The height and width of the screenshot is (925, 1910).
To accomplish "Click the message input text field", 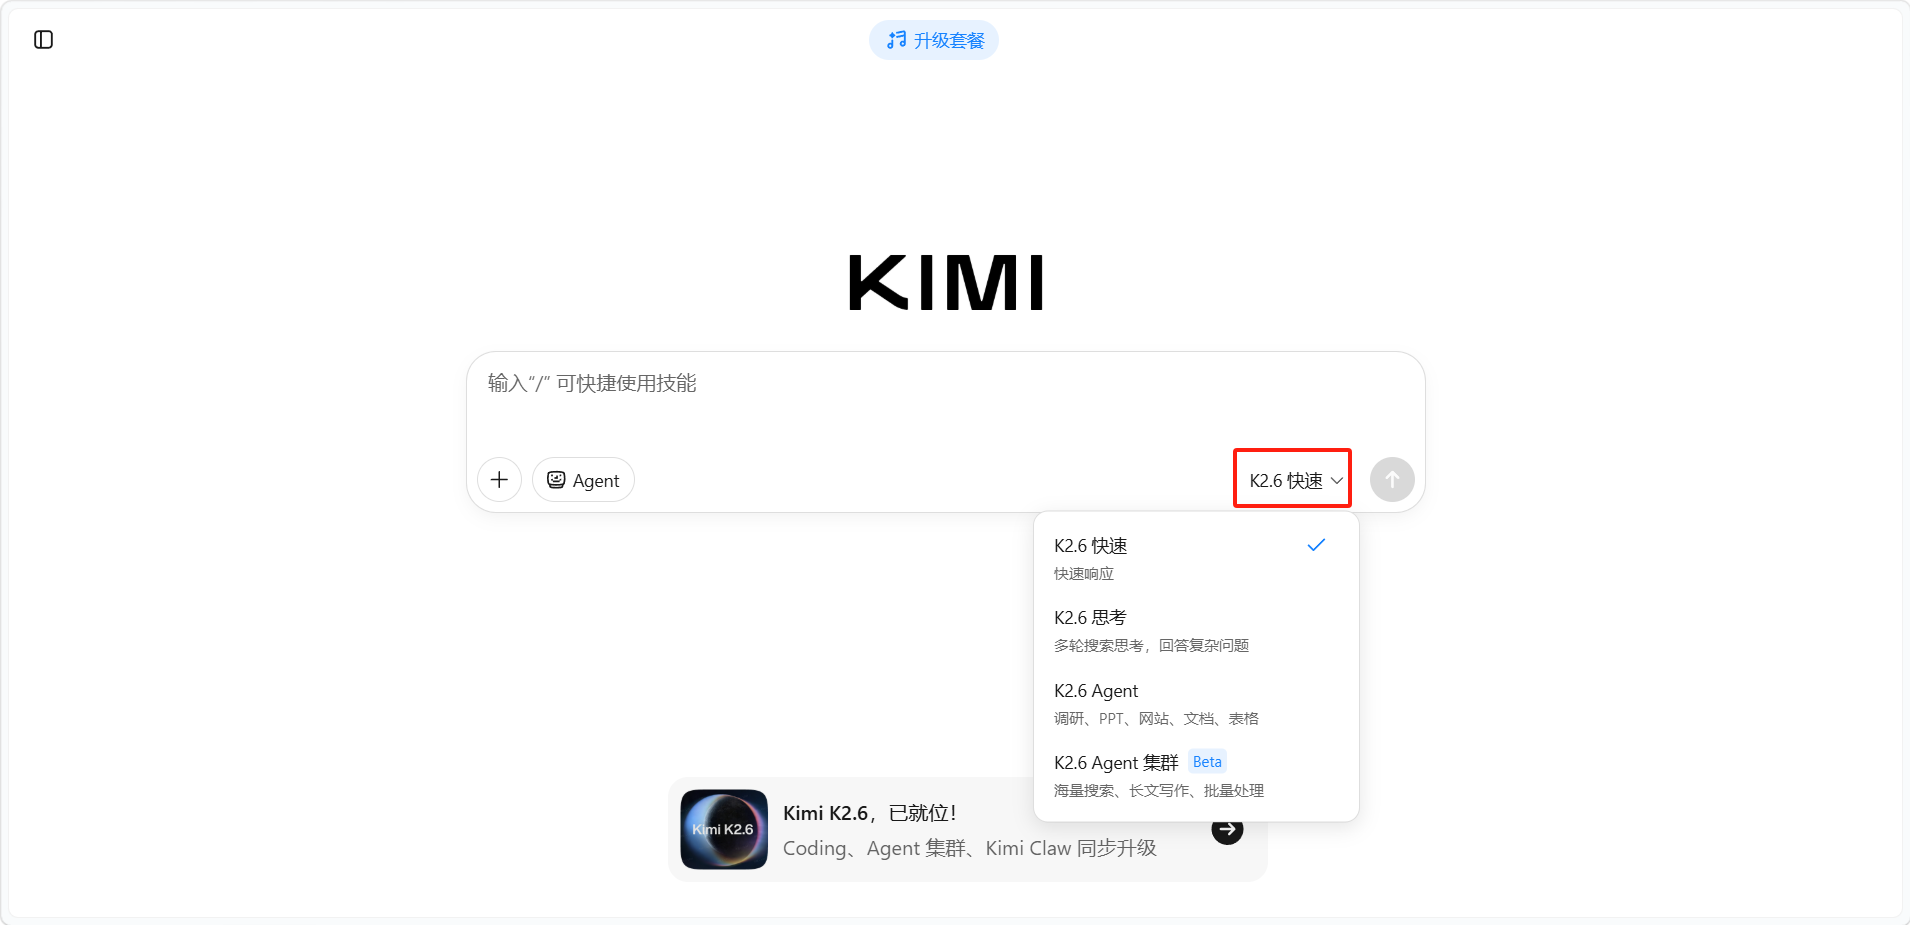I will [x=946, y=400].
